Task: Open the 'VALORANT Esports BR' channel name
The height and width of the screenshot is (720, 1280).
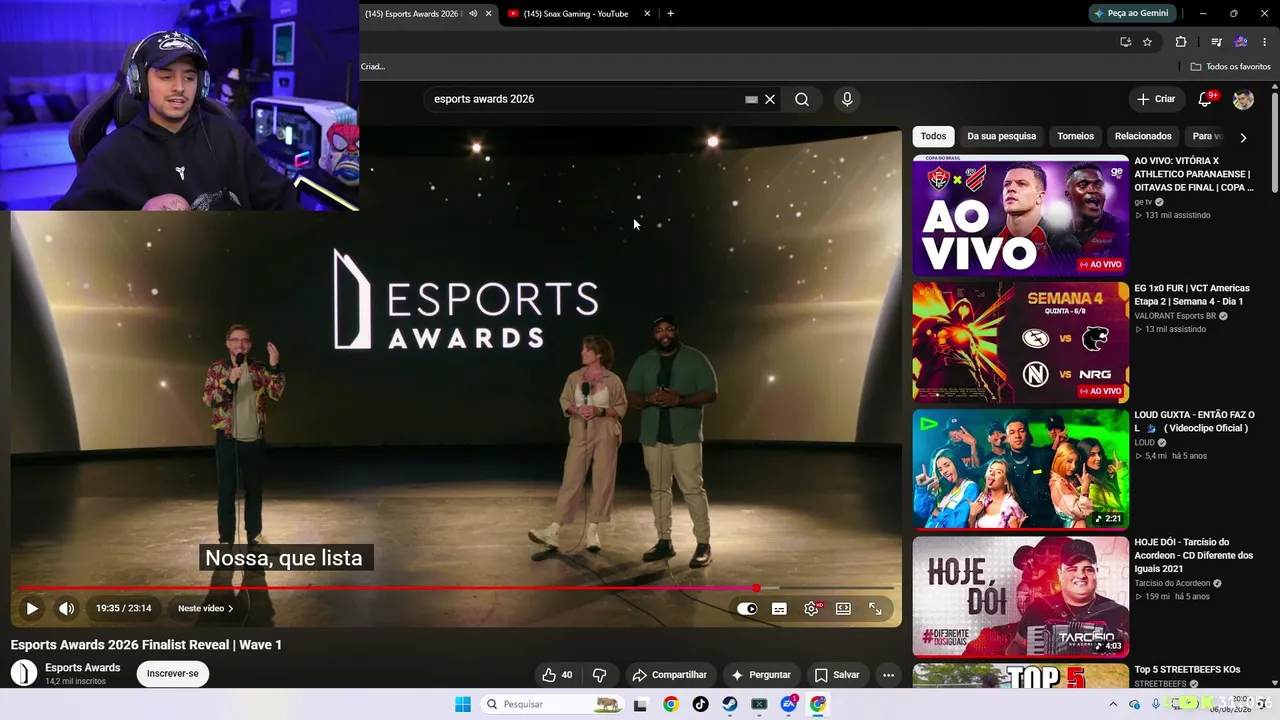Action: 1175,316
